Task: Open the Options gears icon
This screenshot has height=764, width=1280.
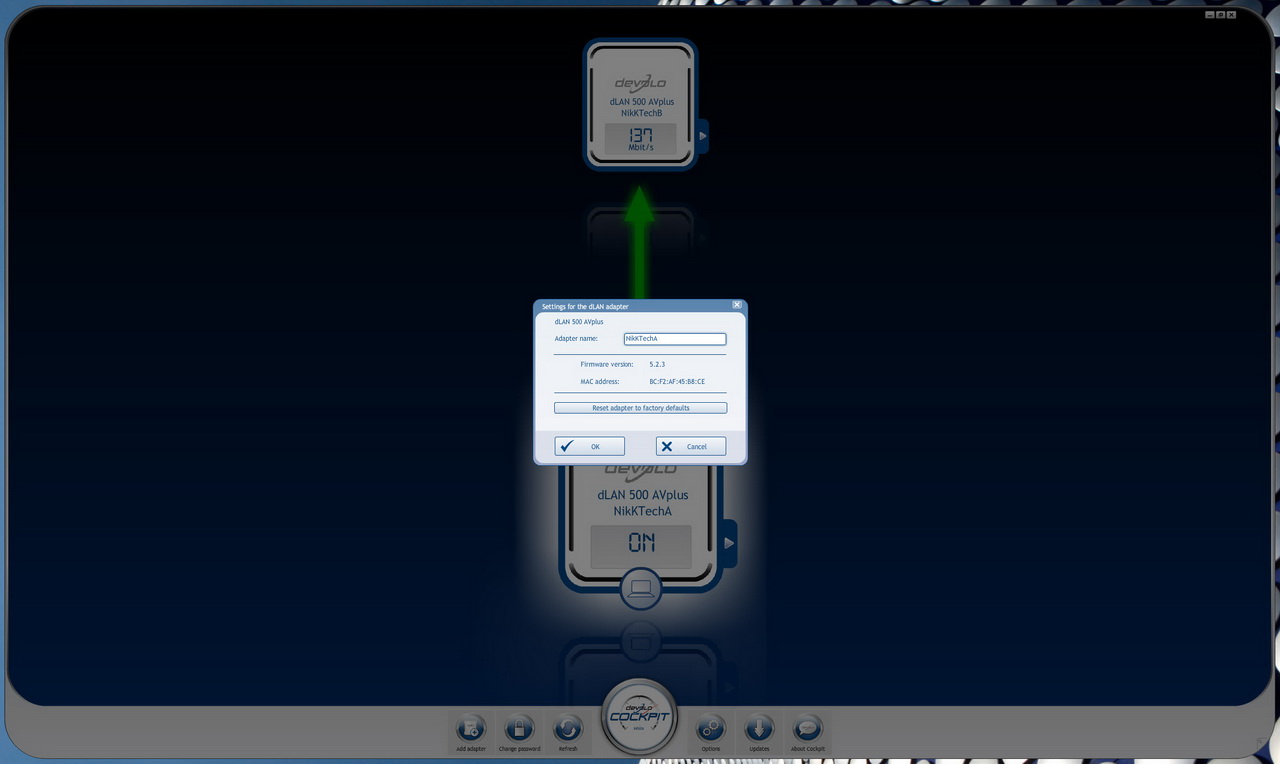Action: tap(710, 728)
